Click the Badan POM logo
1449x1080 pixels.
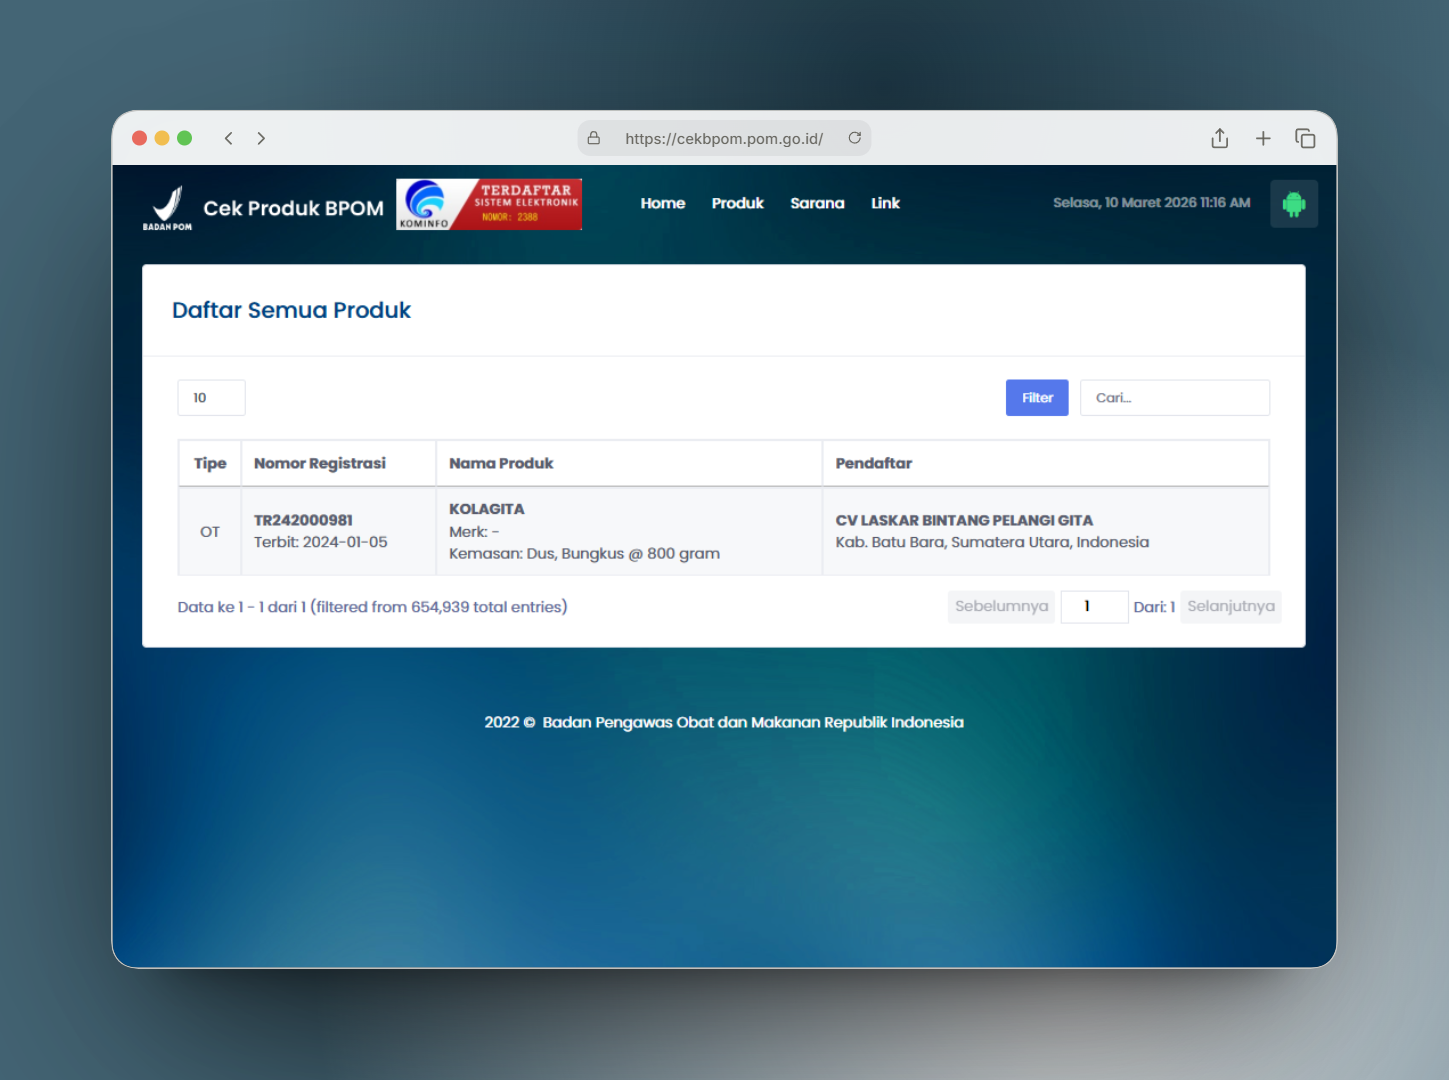coord(167,208)
